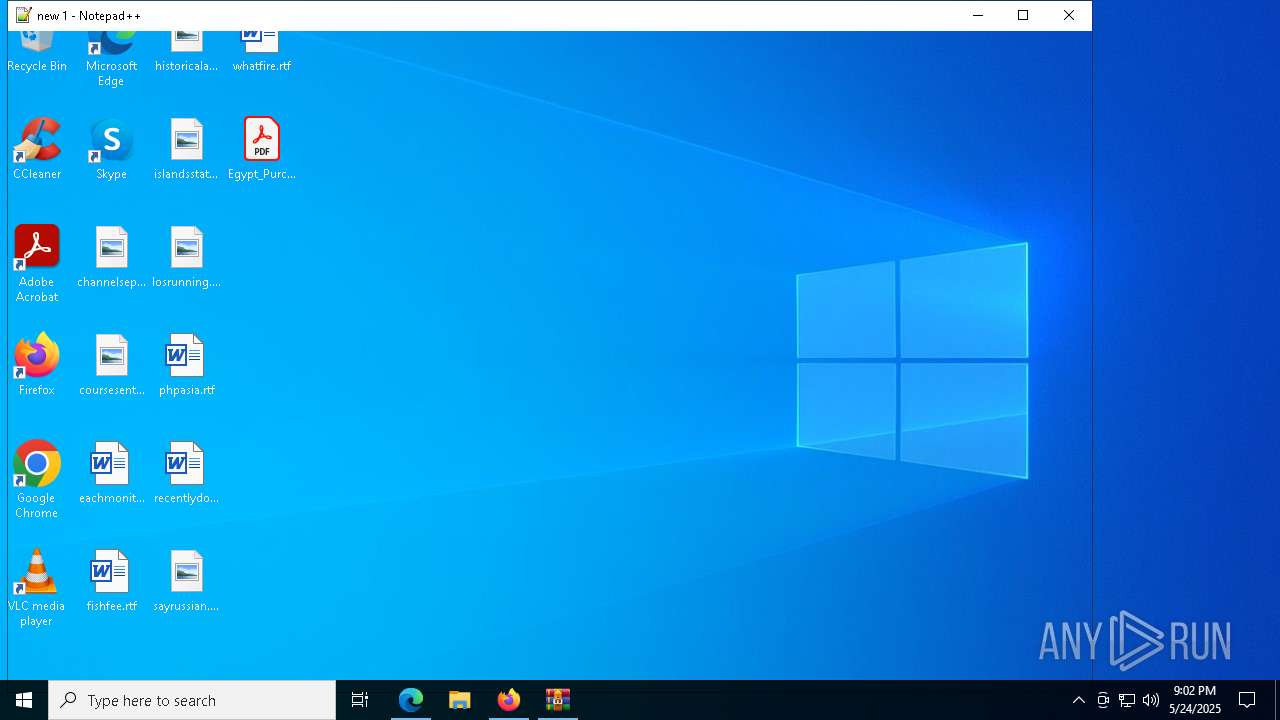Click the network status tray icon

pyautogui.click(x=1127, y=700)
